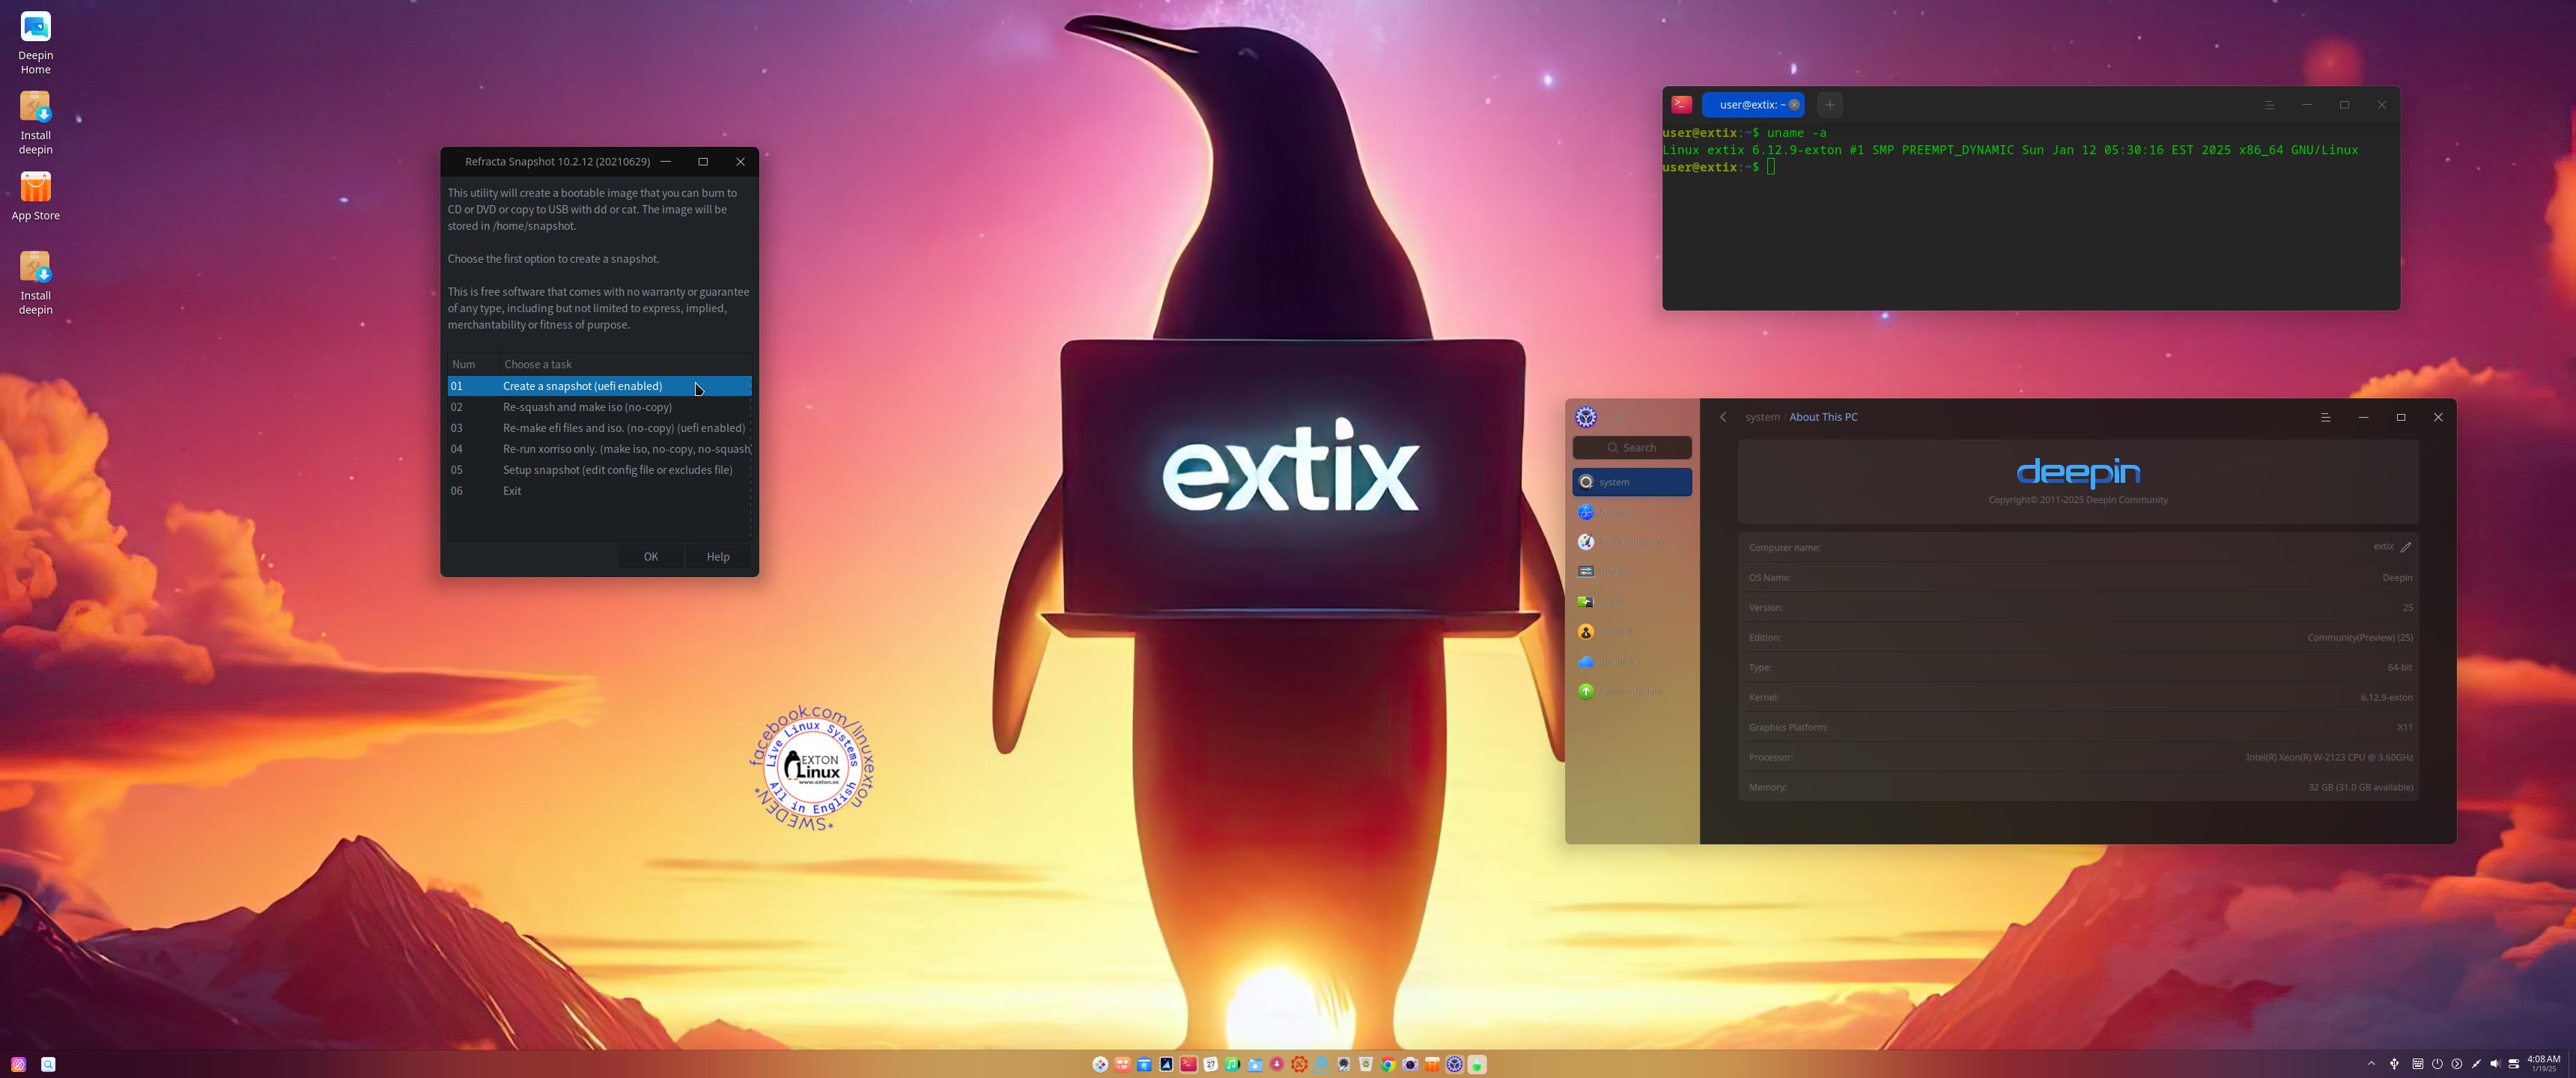
Task: Click Help in Refracta Snapshot
Action: tap(718, 557)
